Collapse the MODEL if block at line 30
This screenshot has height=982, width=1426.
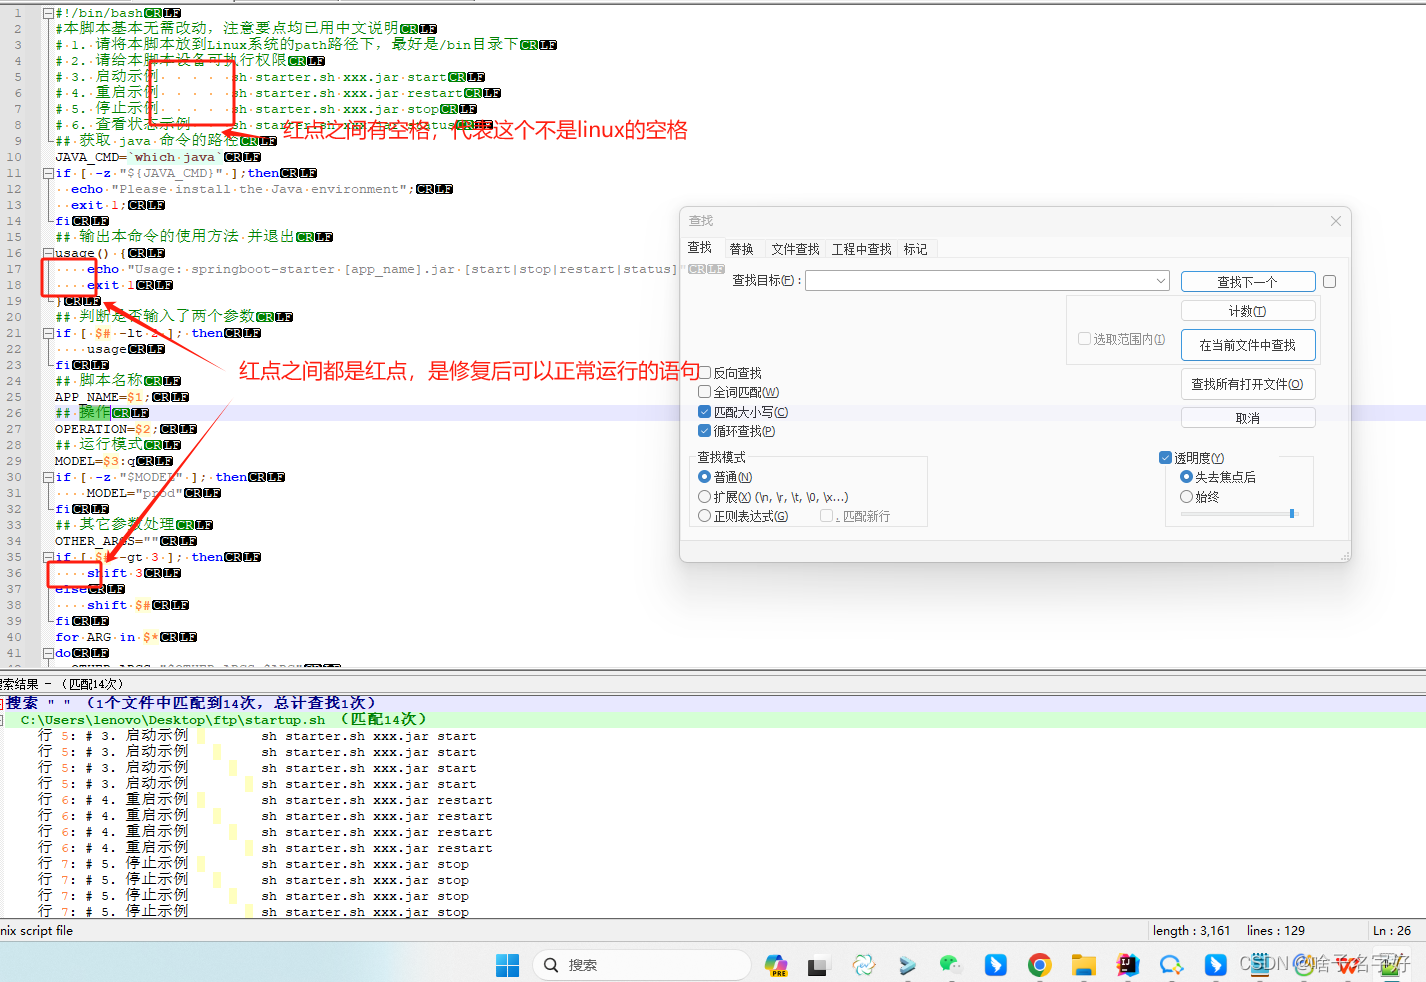(48, 477)
